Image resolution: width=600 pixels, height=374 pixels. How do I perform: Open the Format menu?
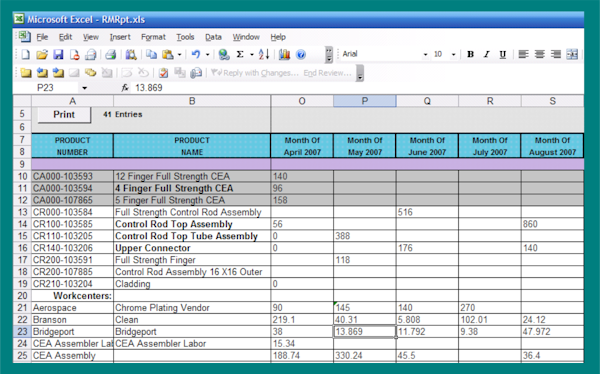coord(153,37)
